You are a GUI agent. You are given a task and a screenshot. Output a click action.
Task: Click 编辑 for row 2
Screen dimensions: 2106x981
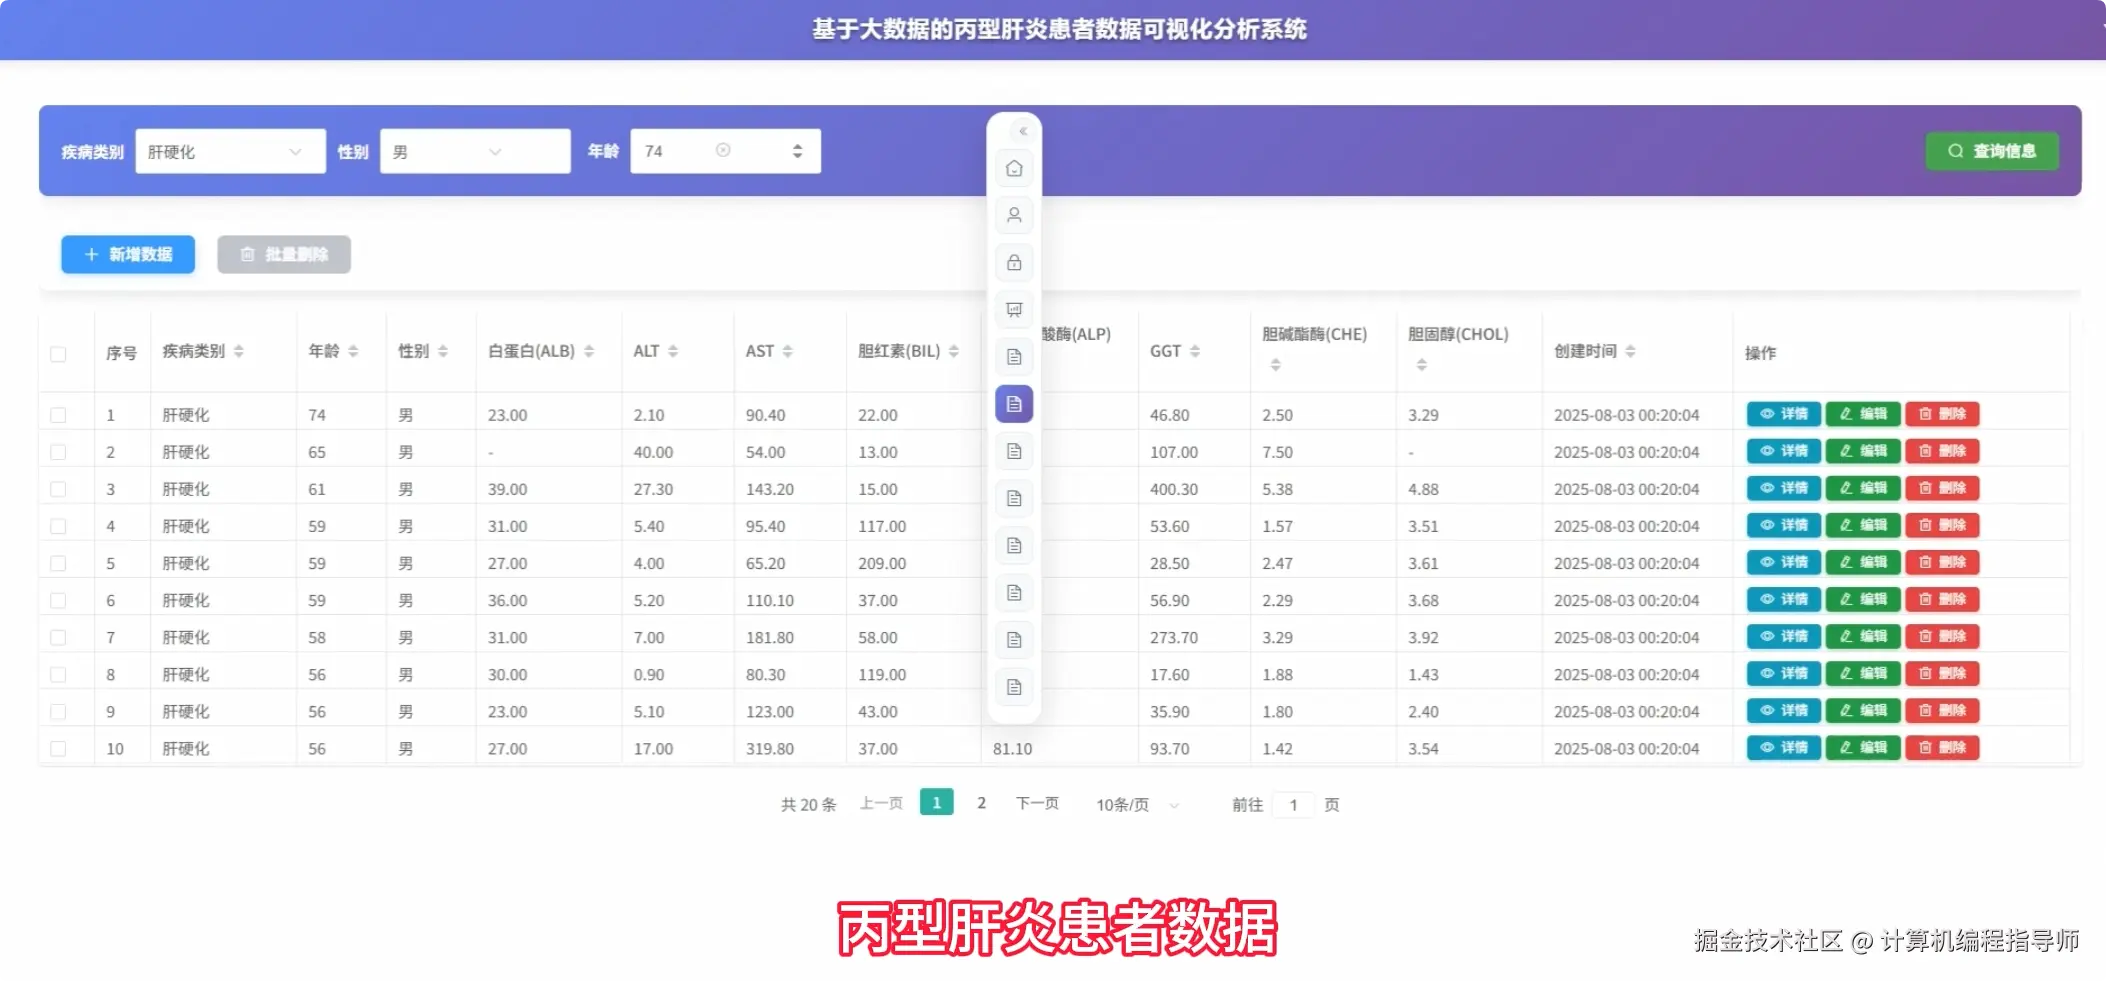1862,451
